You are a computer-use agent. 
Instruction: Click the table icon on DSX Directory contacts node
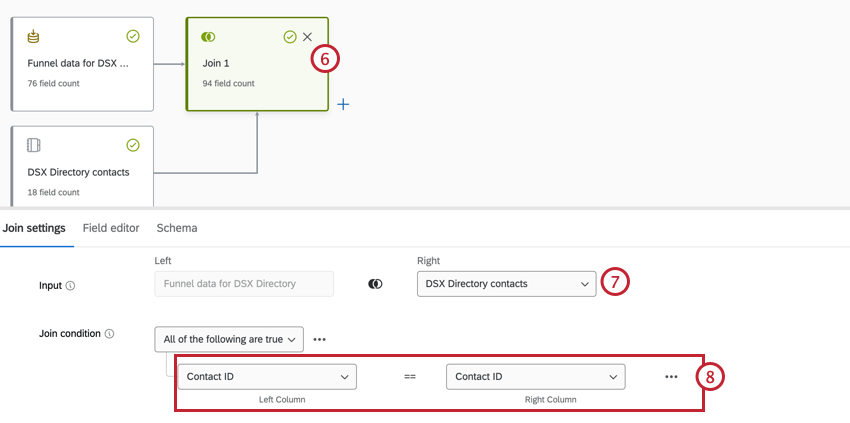click(34, 145)
